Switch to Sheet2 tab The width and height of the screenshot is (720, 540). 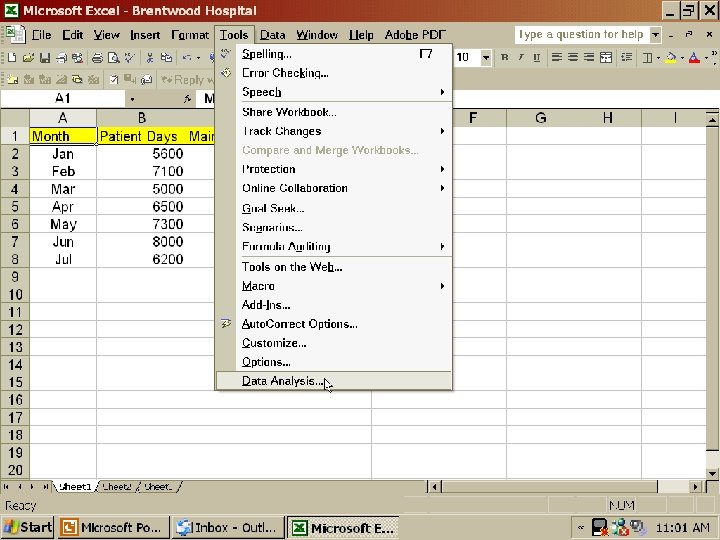(x=117, y=486)
